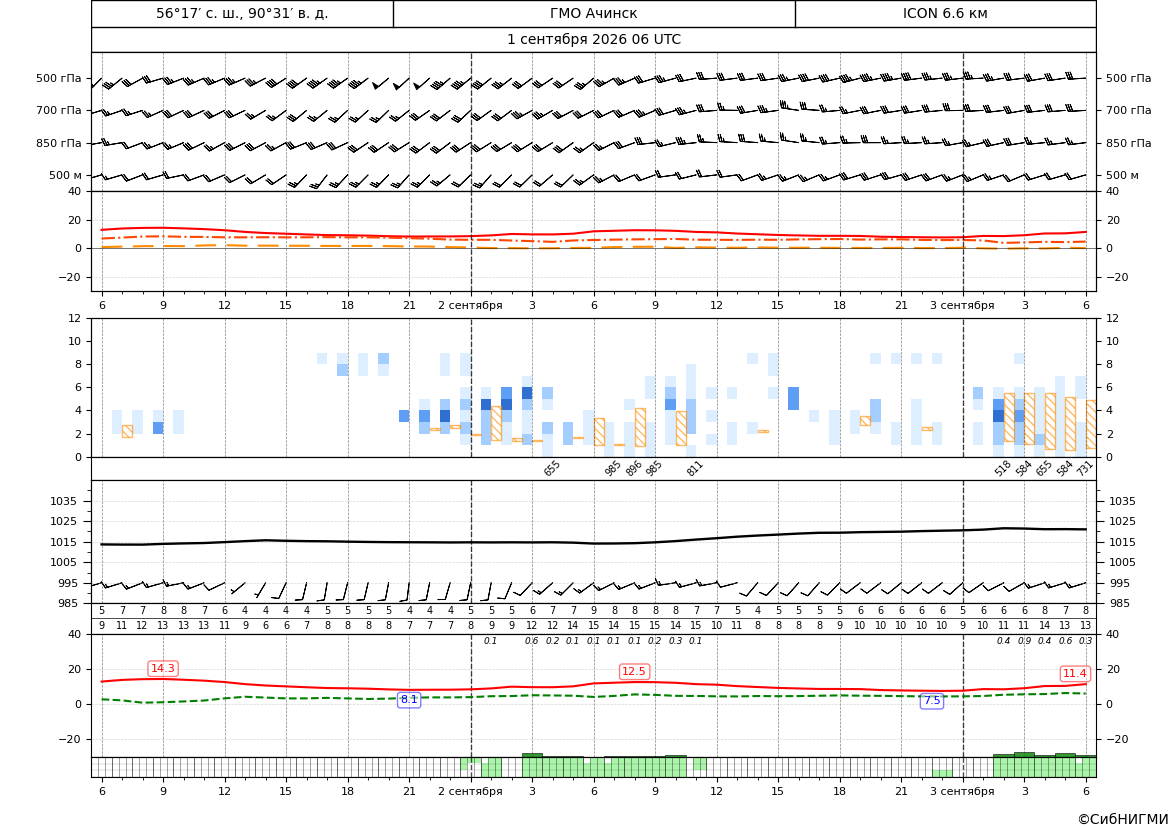
Task: Click the 500 м left level label
Action: [x=65, y=175]
